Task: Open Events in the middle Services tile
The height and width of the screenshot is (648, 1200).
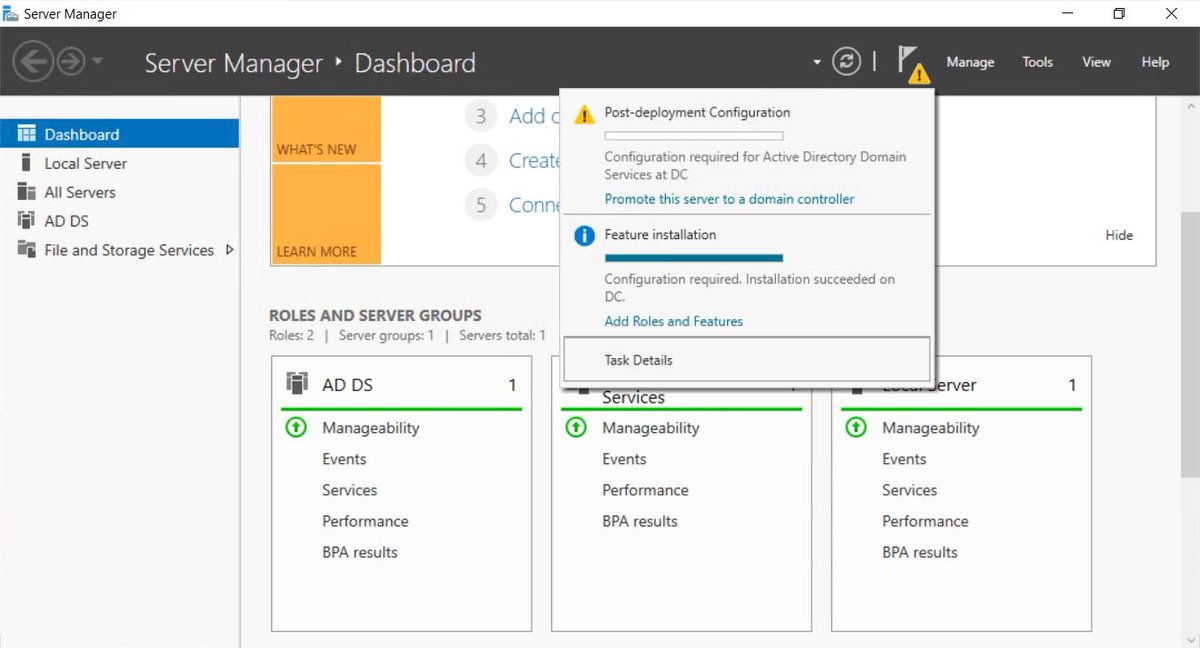Action: 624,459
